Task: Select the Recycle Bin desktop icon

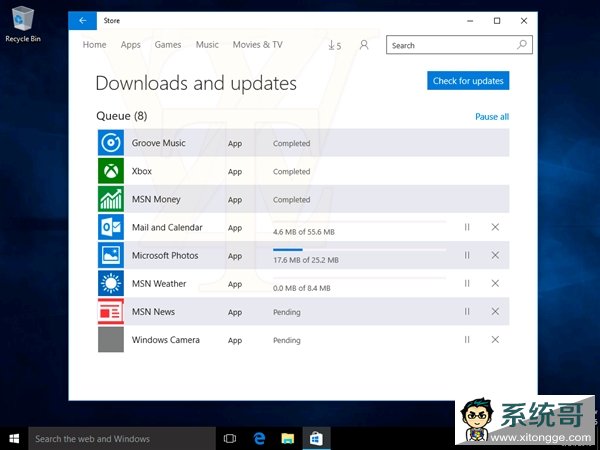Action: (23, 24)
